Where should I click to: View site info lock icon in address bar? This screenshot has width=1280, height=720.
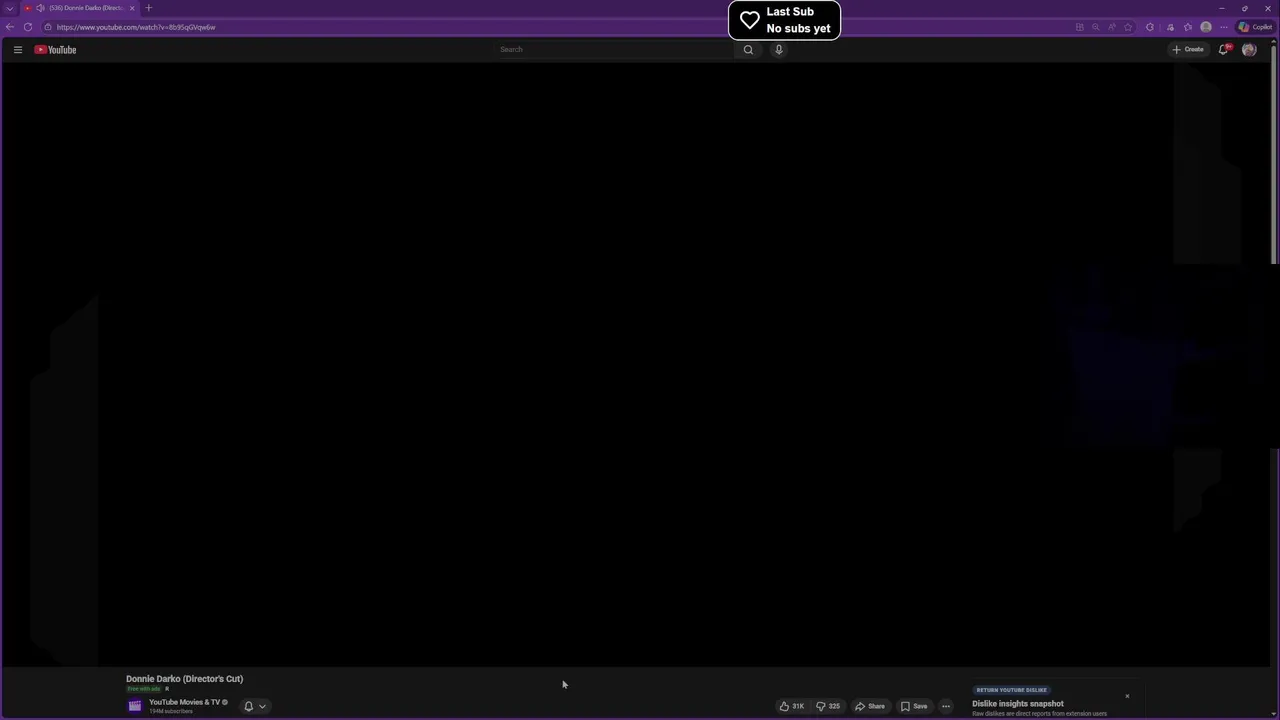(47, 27)
